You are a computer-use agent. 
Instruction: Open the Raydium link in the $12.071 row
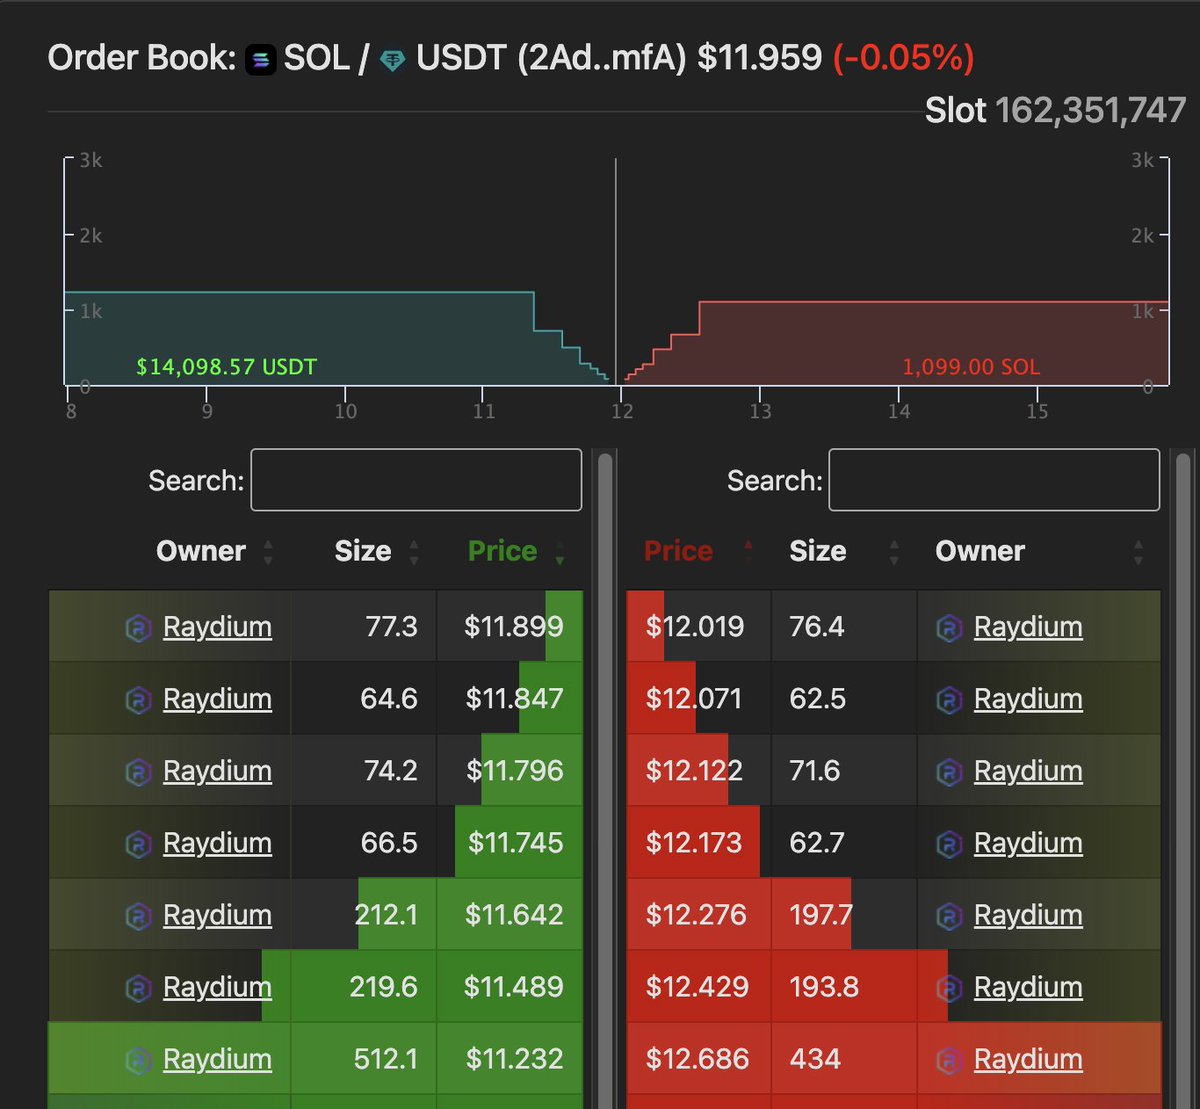(x=1028, y=699)
